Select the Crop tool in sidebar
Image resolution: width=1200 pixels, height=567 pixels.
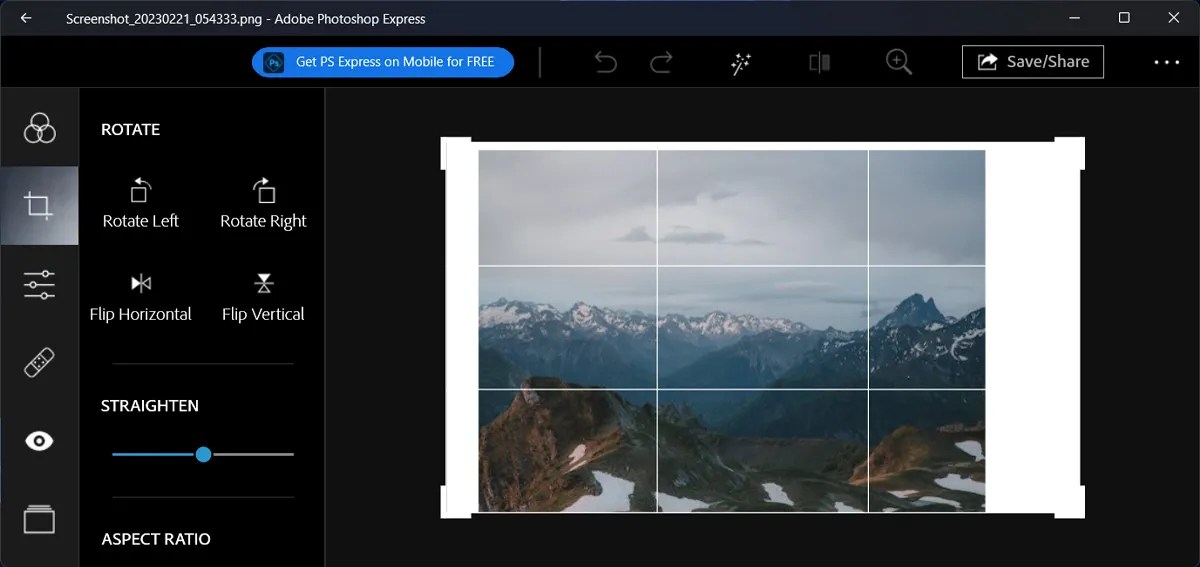pyautogui.click(x=39, y=206)
